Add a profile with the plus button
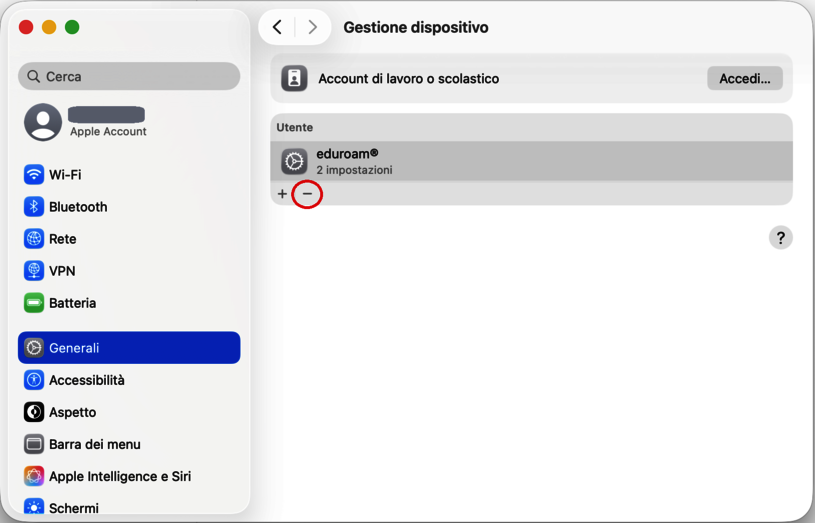Image resolution: width=815 pixels, height=523 pixels. coord(282,194)
